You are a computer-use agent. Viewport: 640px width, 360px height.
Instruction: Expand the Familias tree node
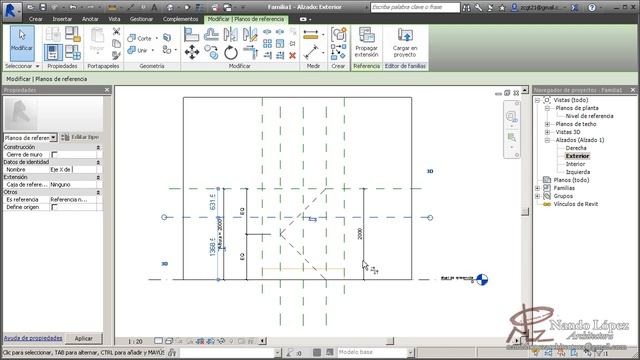tap(538, 188)
